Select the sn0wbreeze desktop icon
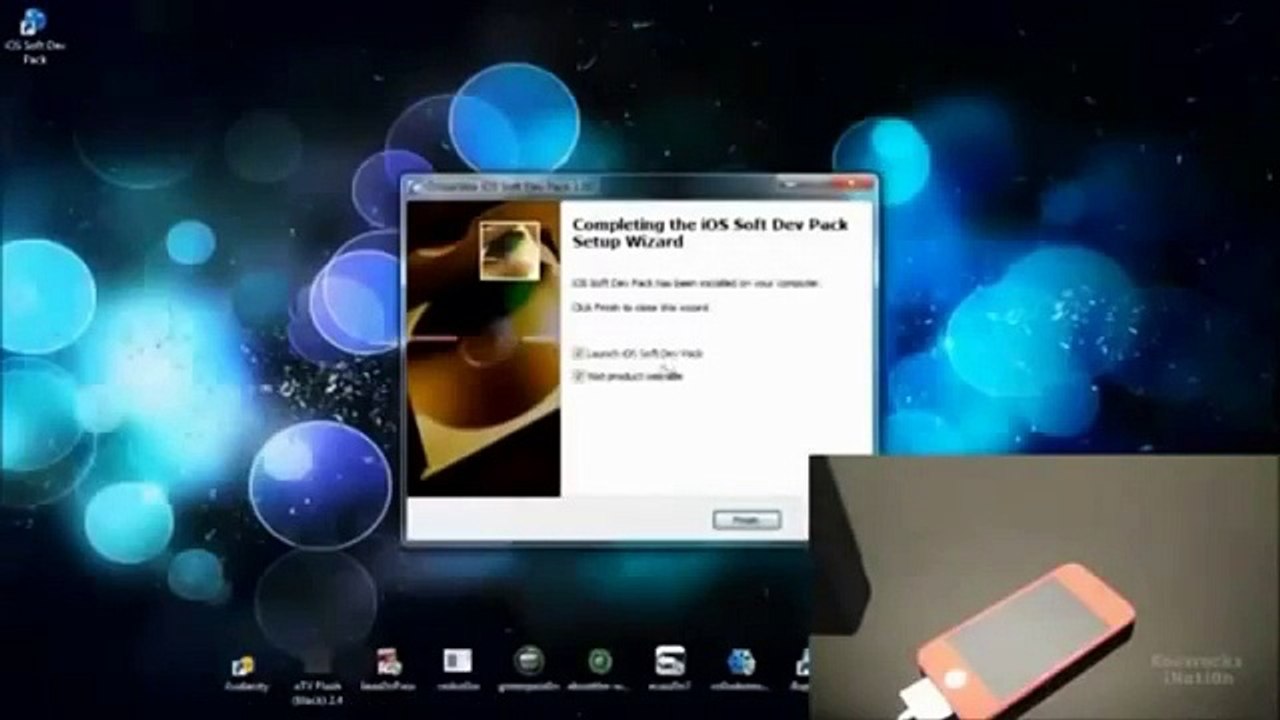1280x720 pixels. coord(740,669)
